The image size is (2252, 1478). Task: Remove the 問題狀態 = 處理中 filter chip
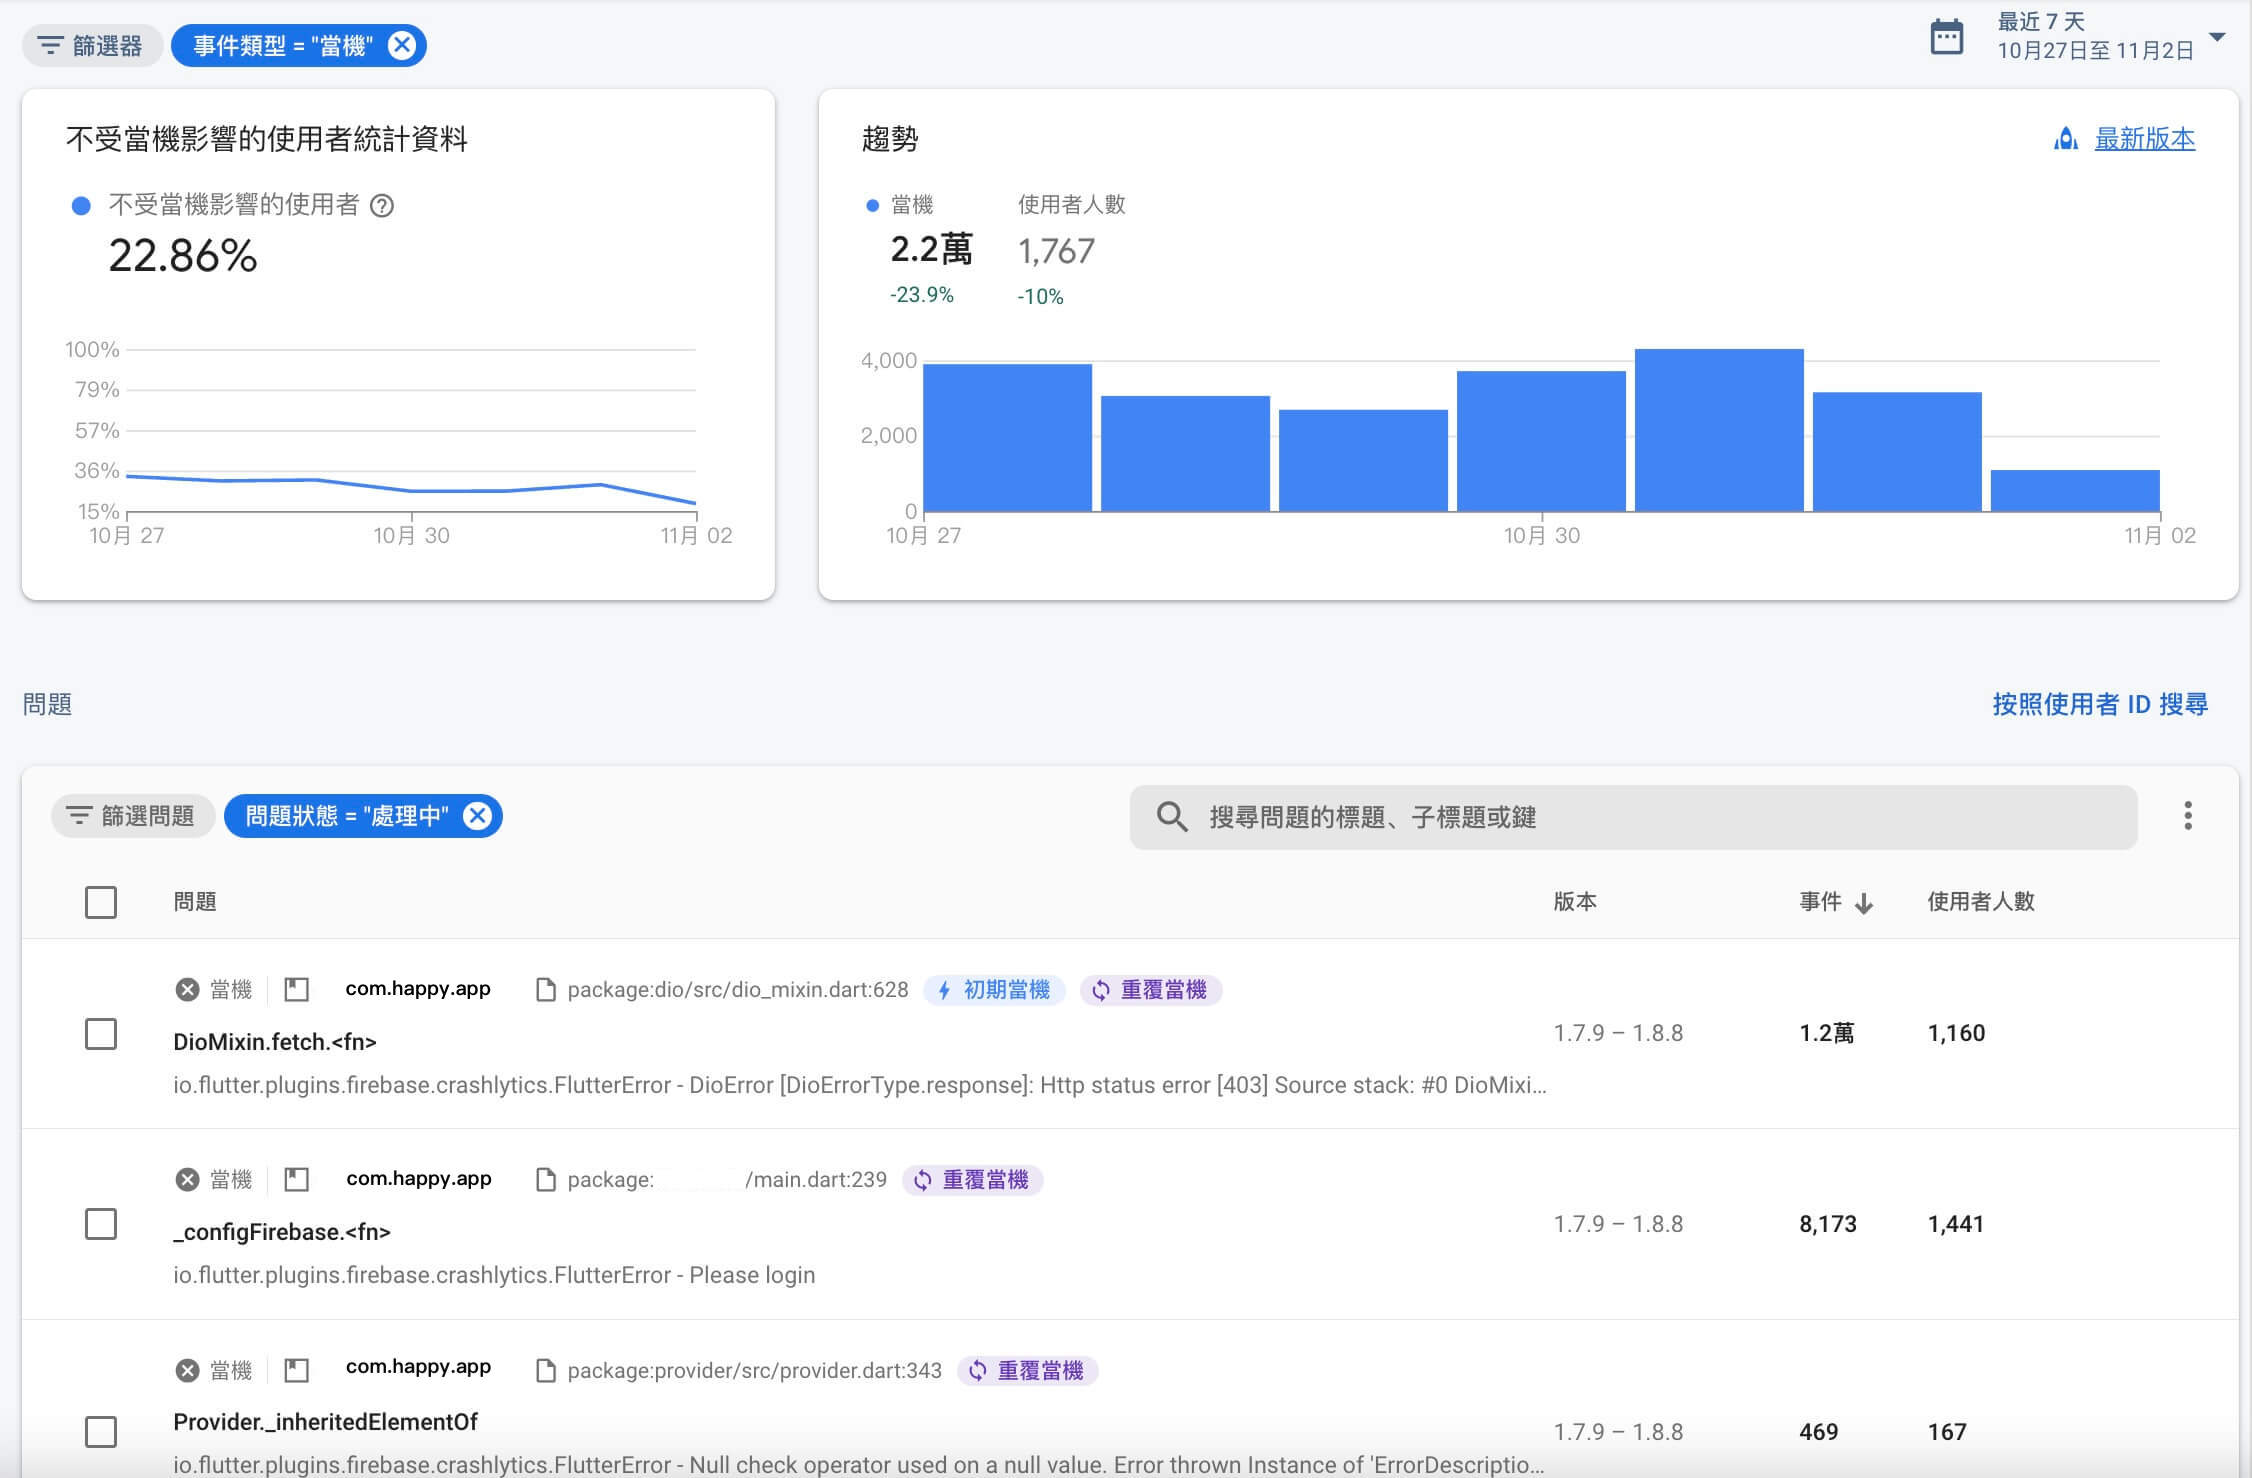pyautogui.click(x=478, y=816)
